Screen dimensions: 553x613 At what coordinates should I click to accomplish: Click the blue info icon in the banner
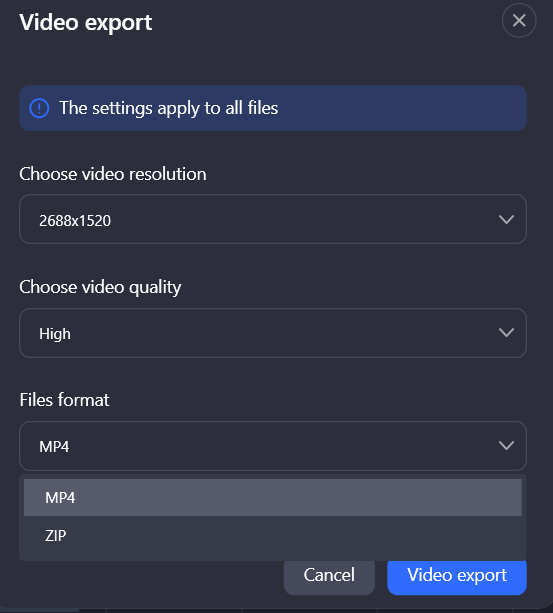(x=39, y=108)
